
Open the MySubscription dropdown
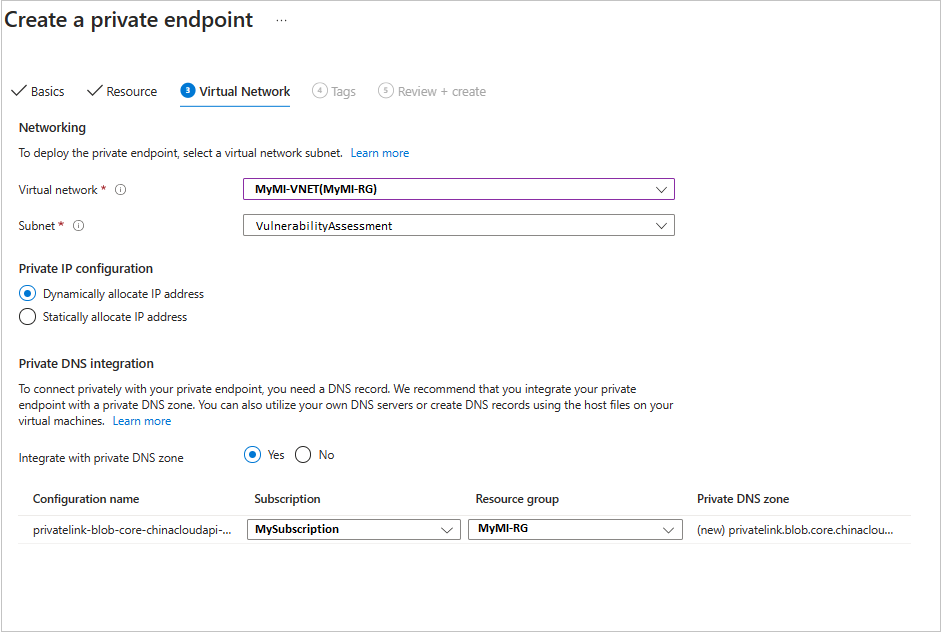[353, 530]
